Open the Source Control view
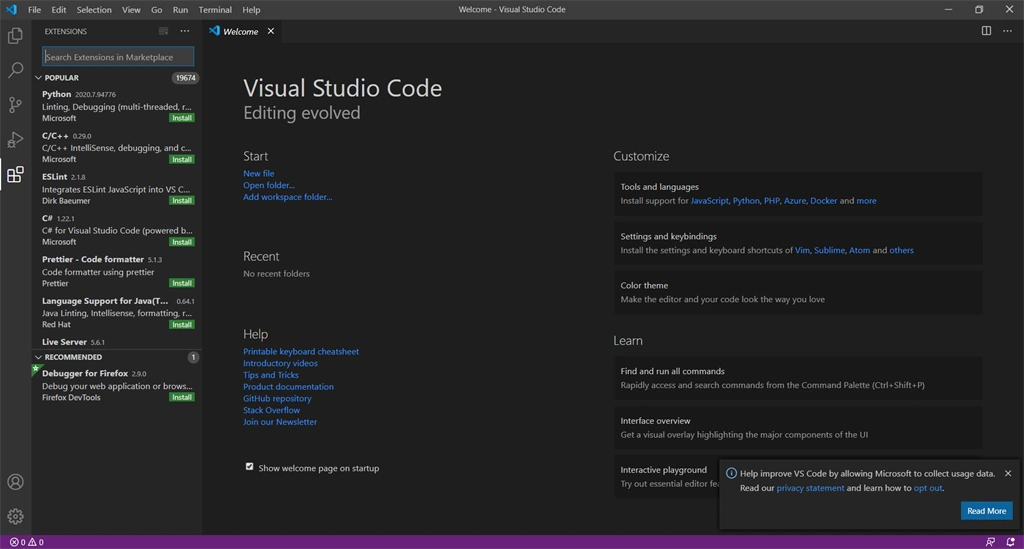1024x549 pixels. pyautogui.click(x=15, y=104)
